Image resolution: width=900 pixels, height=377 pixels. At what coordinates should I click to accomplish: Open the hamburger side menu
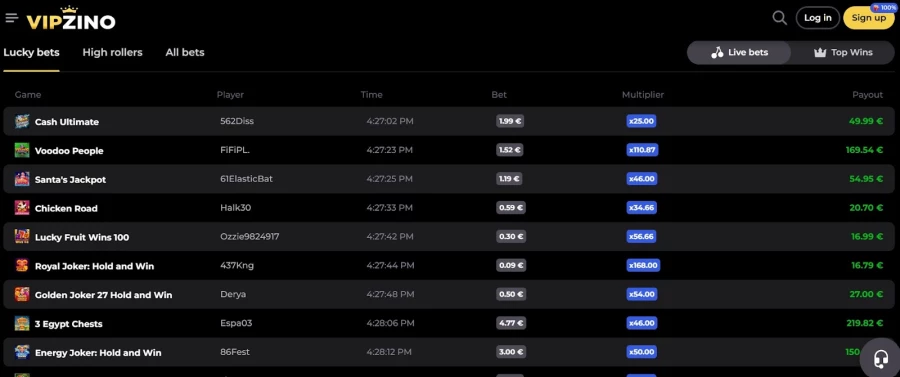[x=11, y=18]
